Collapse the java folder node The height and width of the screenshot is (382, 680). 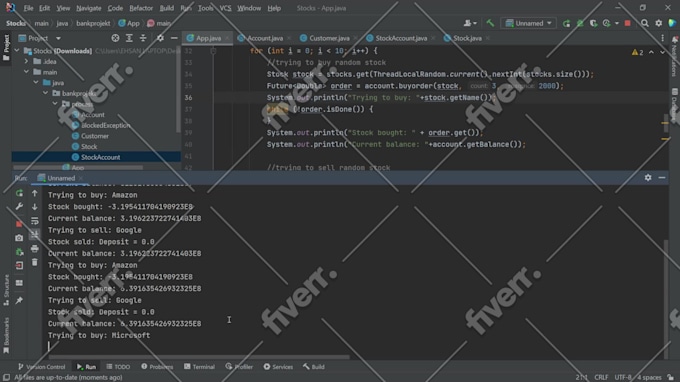tap(36, 82)
